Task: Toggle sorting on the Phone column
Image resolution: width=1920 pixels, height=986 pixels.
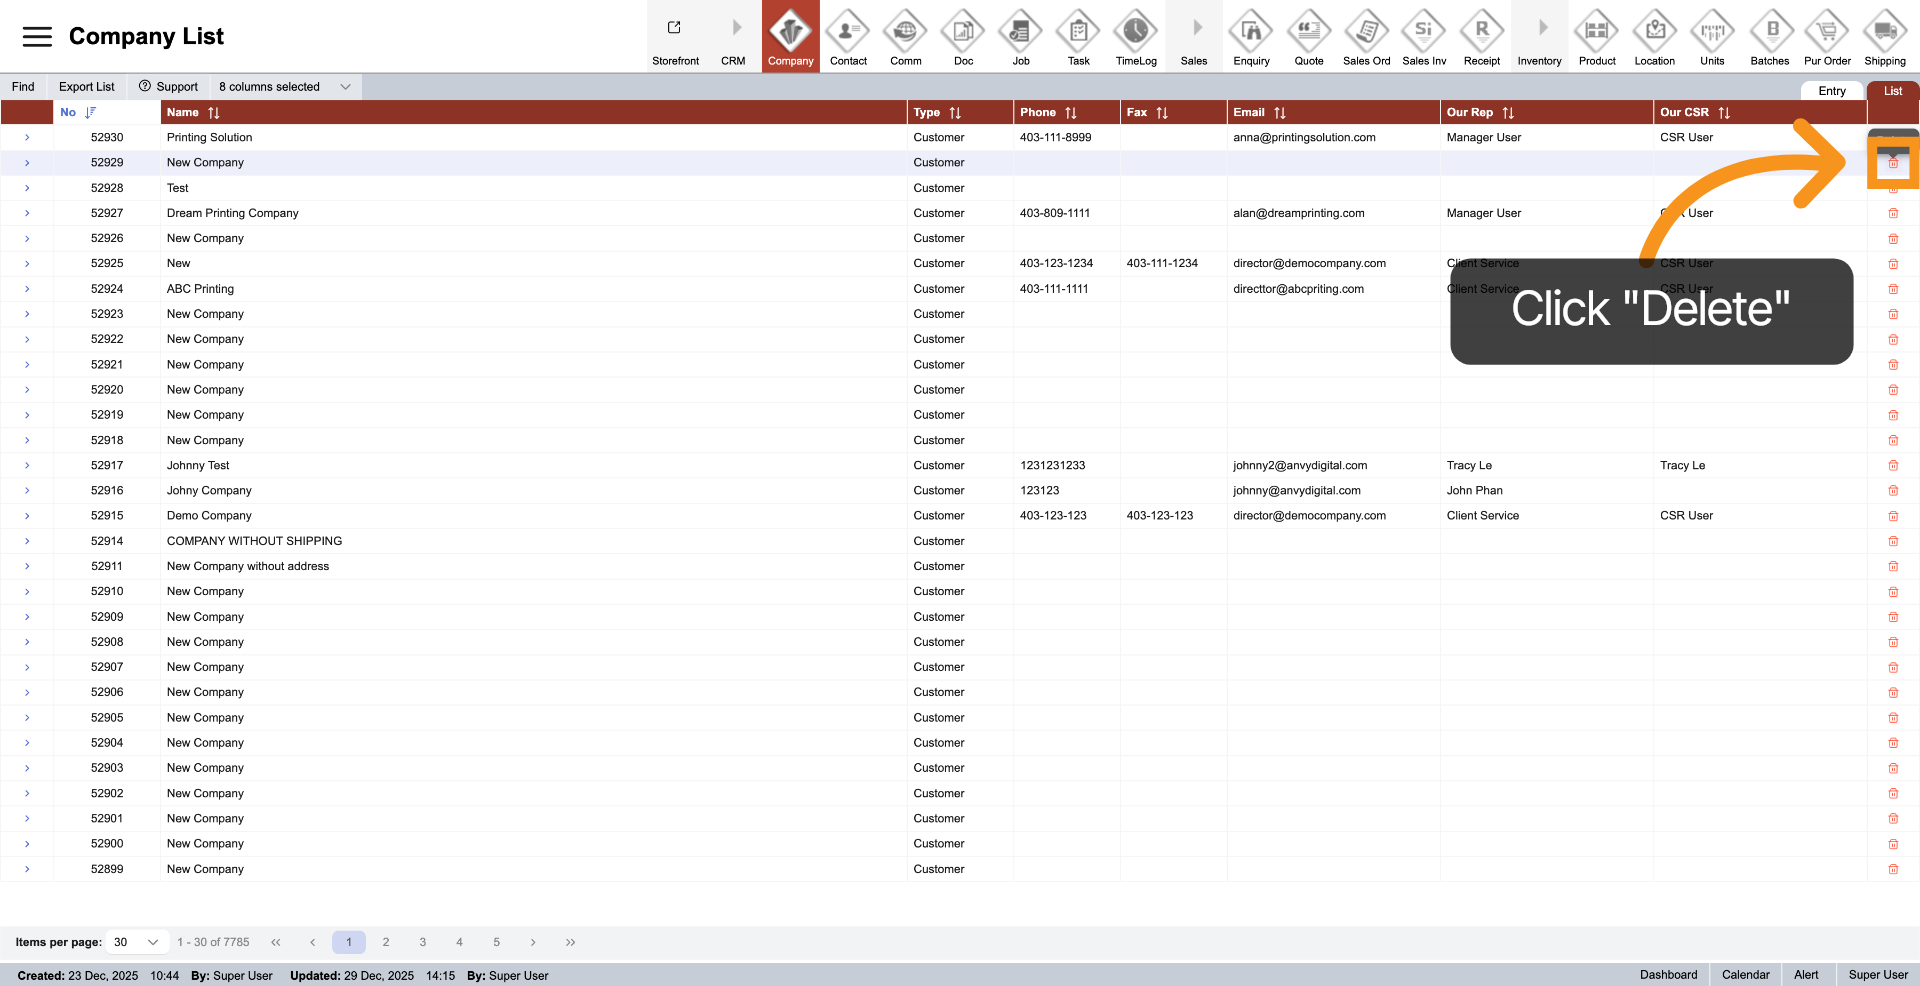Action: 1072,112
